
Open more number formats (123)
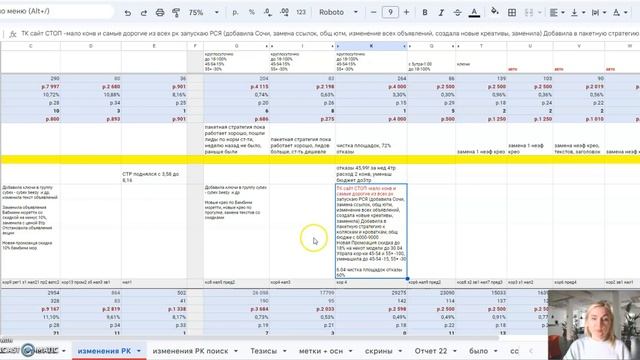click(301, 13)
